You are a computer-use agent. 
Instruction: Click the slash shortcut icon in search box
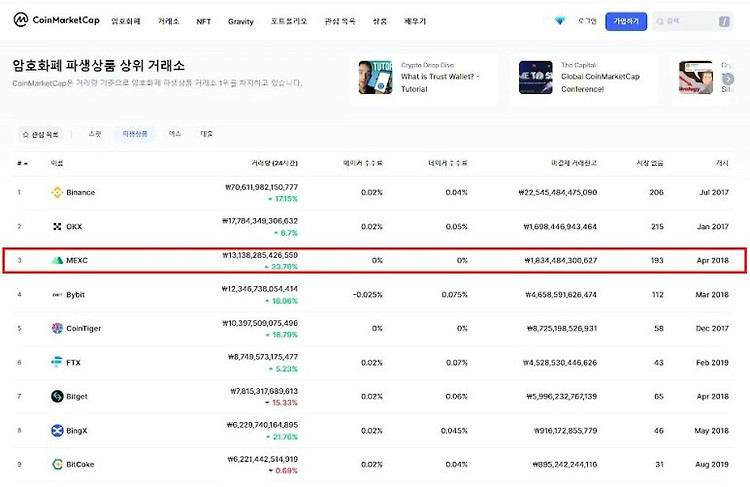[724, 22]
